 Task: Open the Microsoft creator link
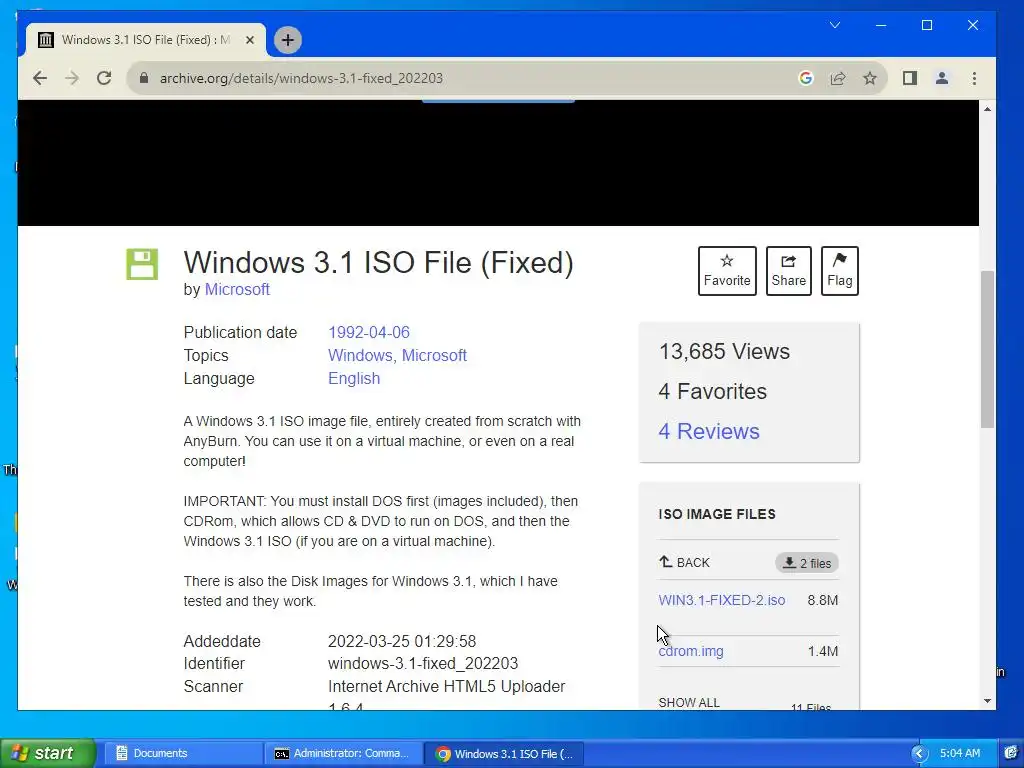click(x=237, y=289)
